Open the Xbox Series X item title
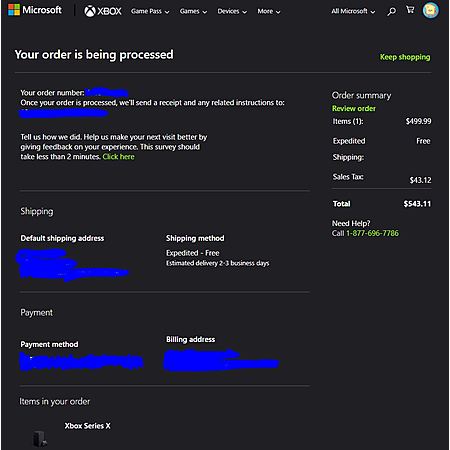The width and height of the screenshot is (450, 450). point(88,426)
